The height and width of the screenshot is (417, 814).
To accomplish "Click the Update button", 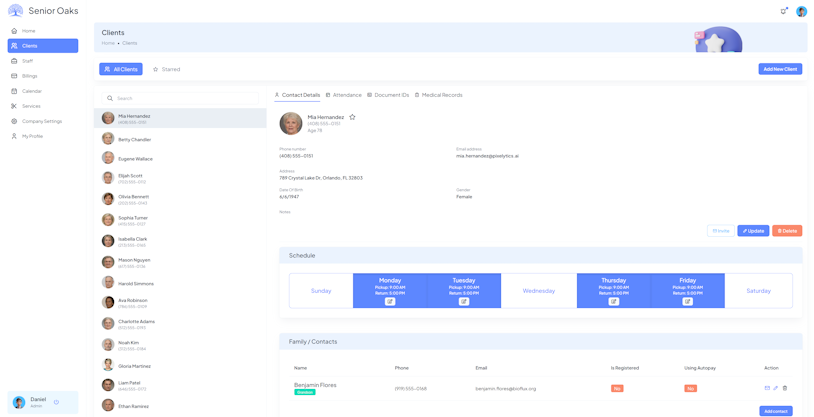I will (753, 231).
